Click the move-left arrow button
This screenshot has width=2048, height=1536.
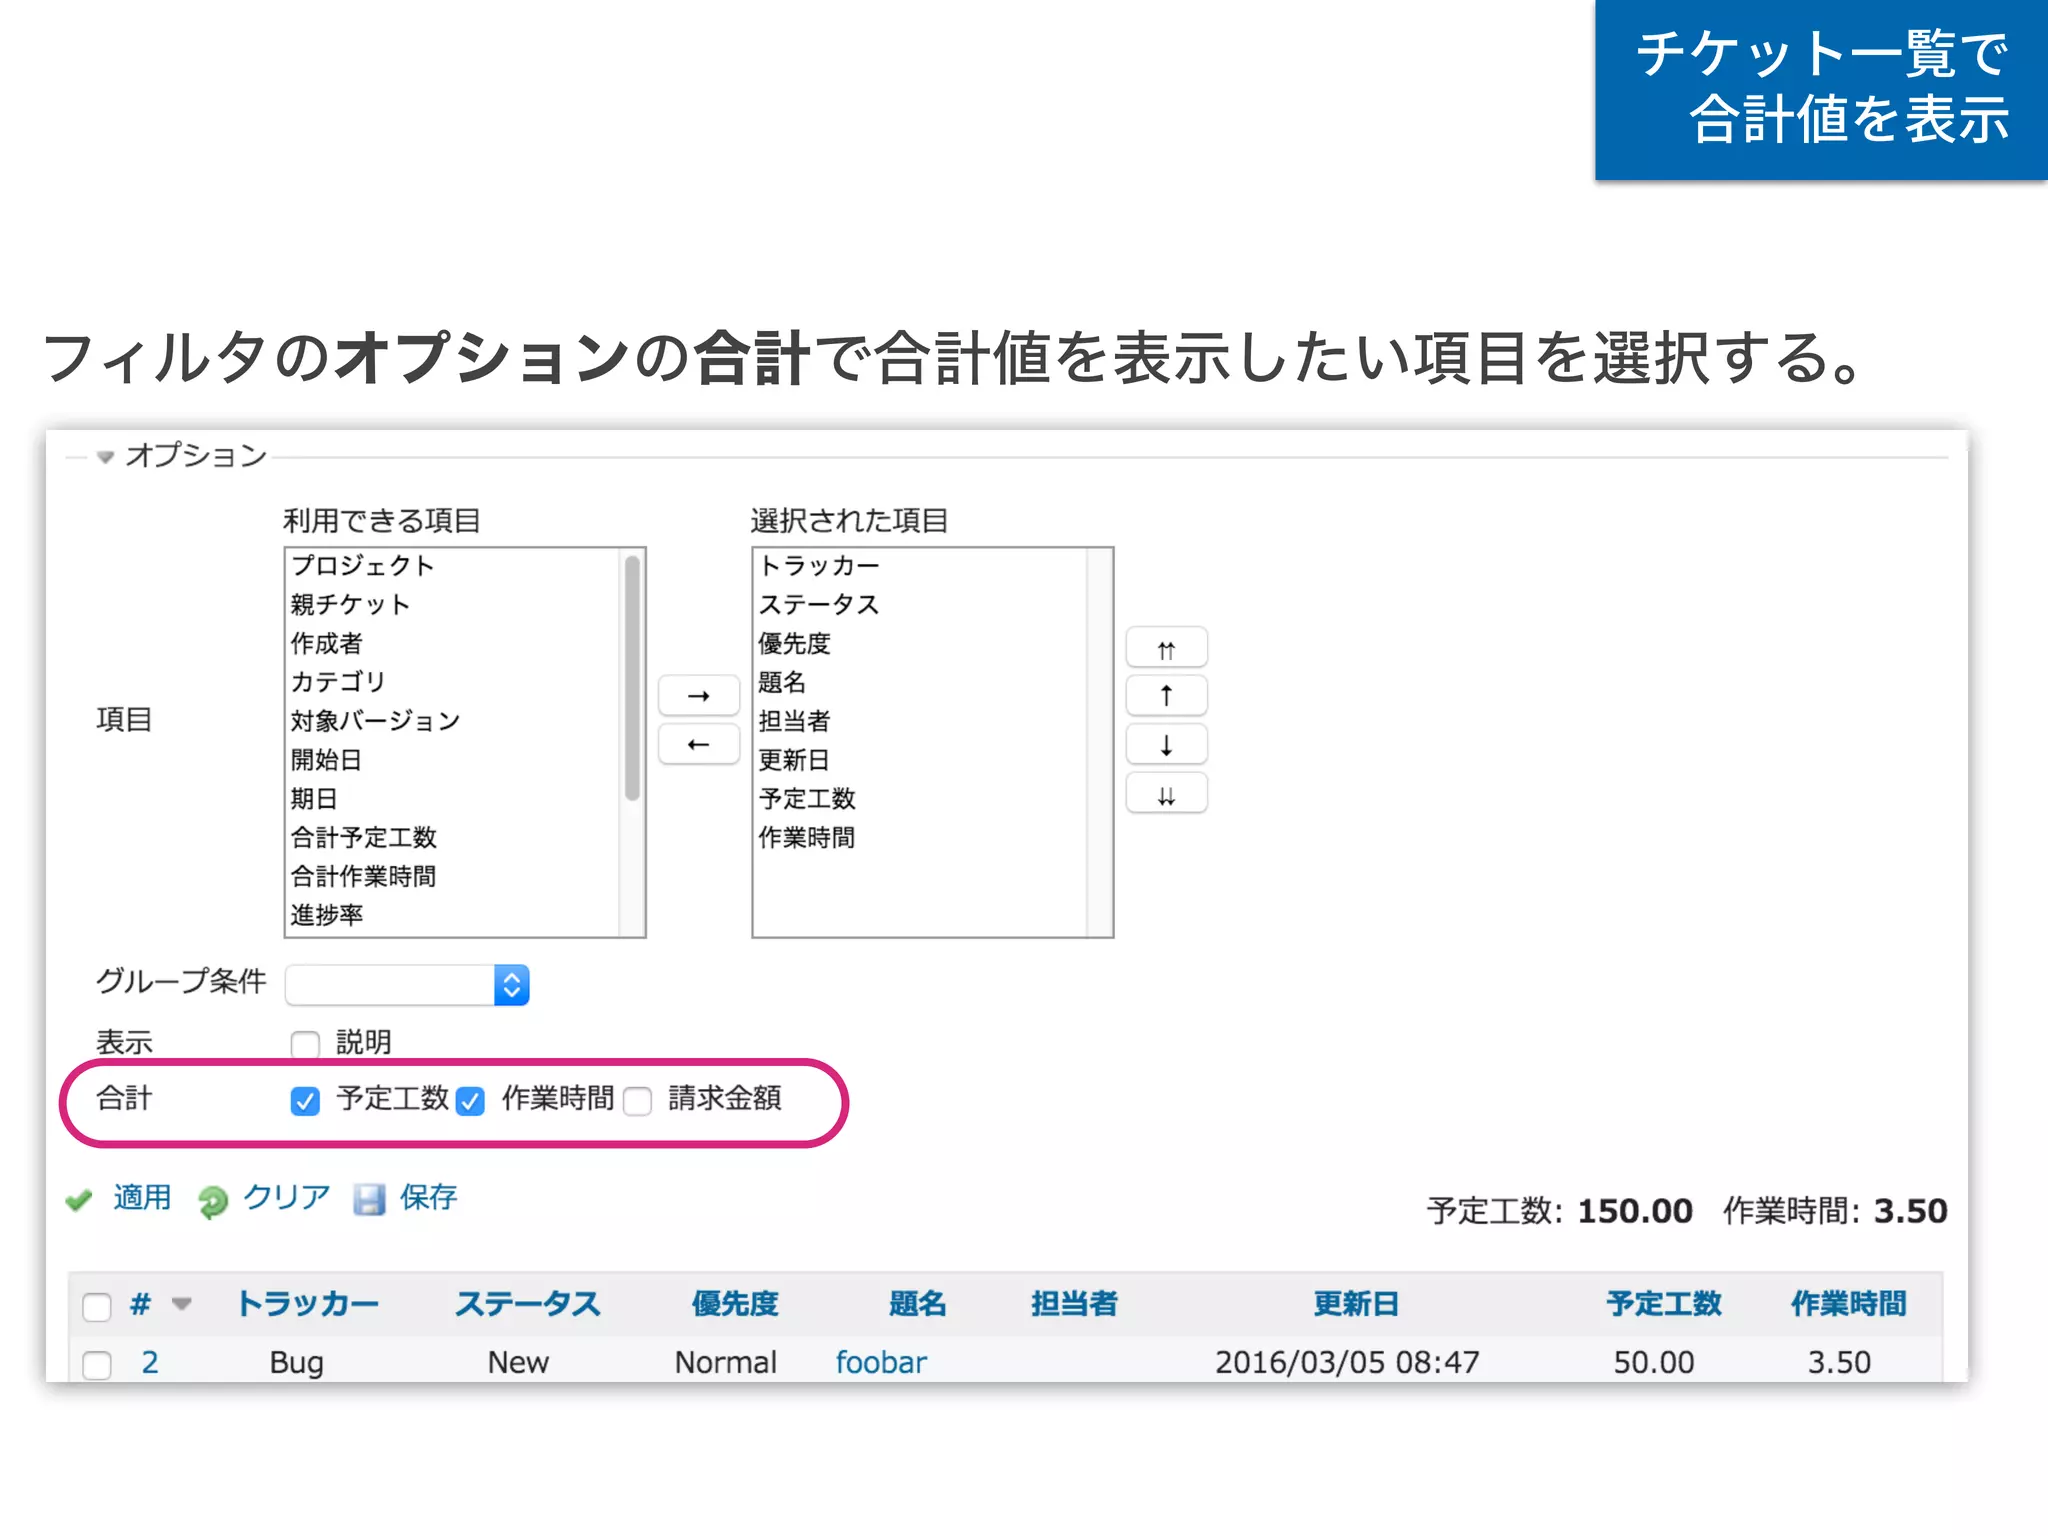(x=698, y=744)
